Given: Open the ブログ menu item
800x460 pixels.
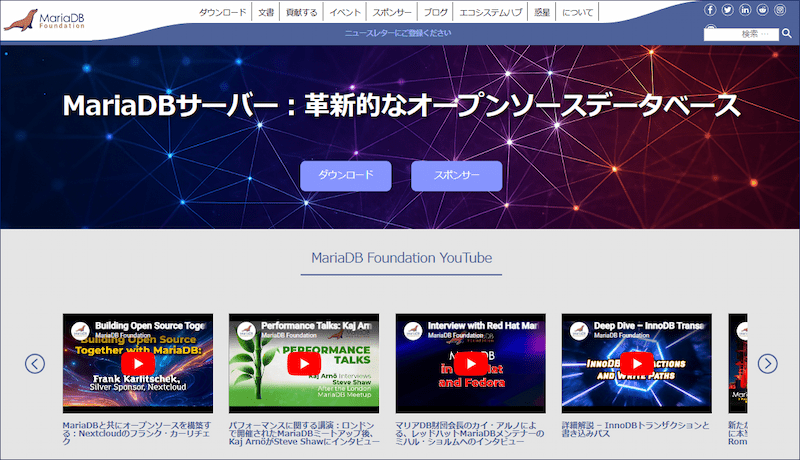Looking at the screenshot, I should pos(435,12).
